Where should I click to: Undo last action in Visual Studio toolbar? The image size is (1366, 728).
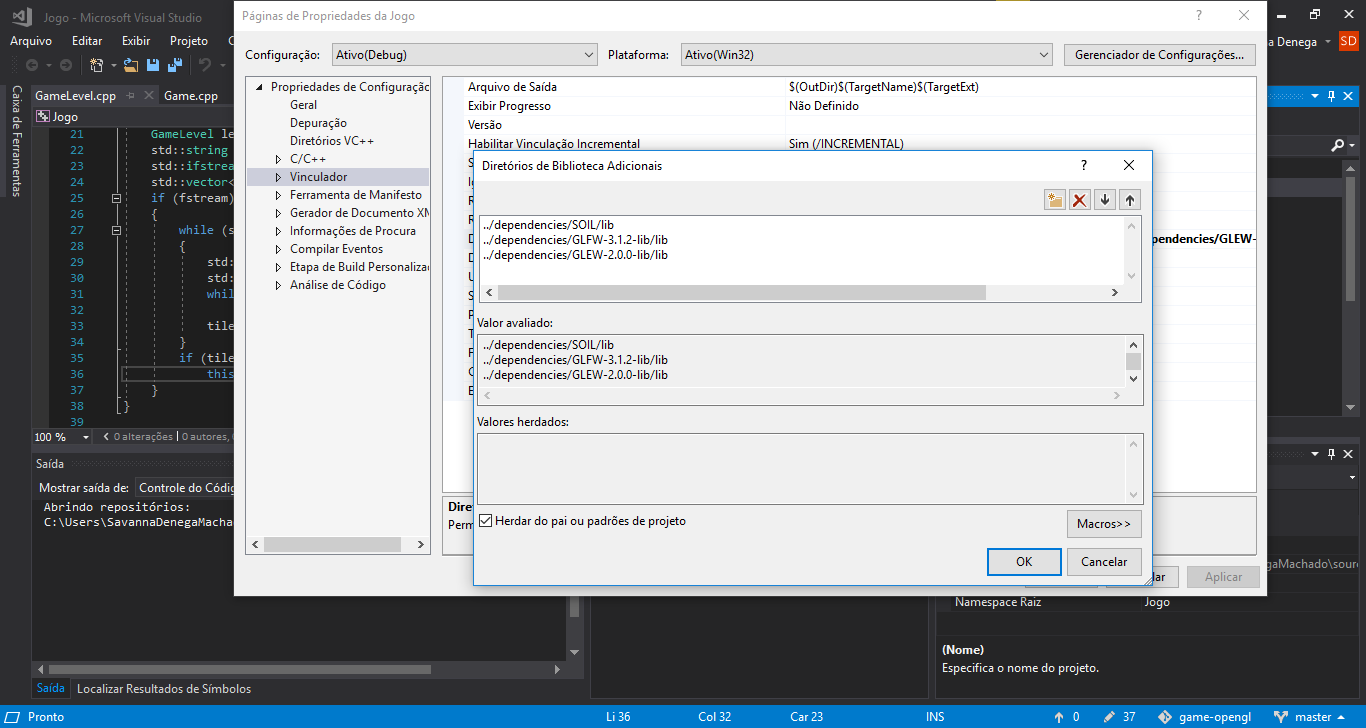pyautogui.click(x=205, y=65)
